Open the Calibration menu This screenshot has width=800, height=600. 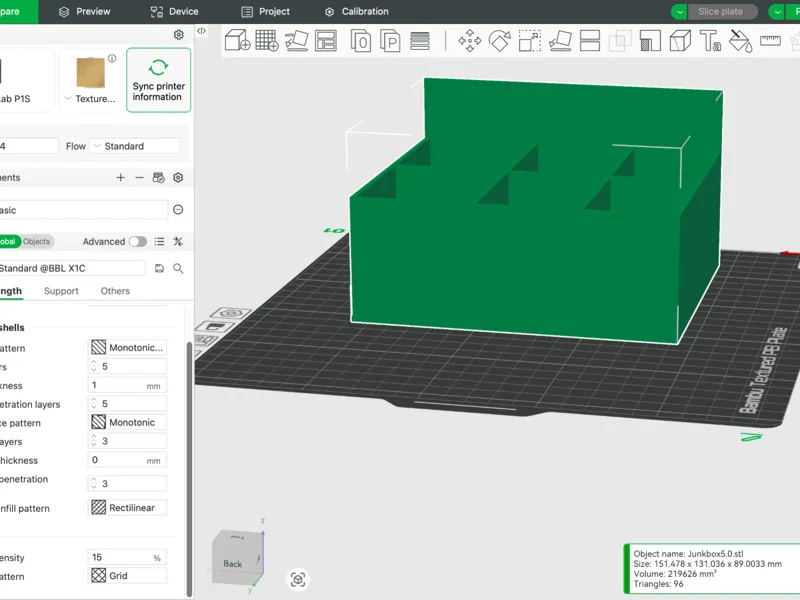pyautogui.click(x=357, y=11)
